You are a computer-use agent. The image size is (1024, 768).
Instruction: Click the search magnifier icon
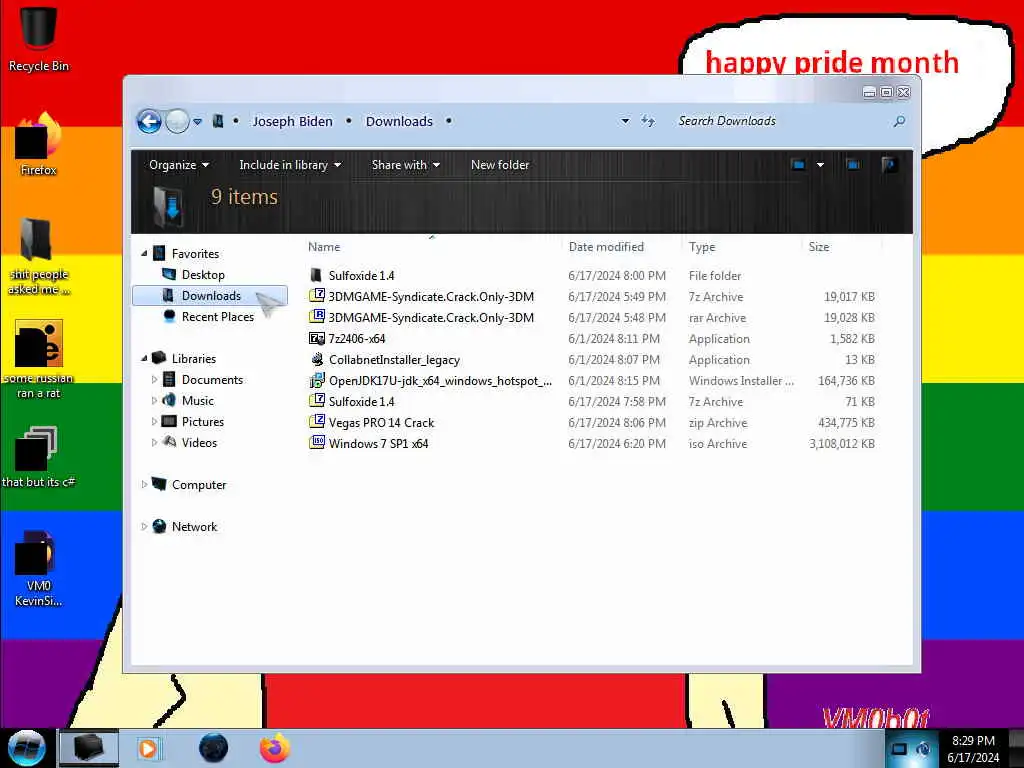click(899, 121)
